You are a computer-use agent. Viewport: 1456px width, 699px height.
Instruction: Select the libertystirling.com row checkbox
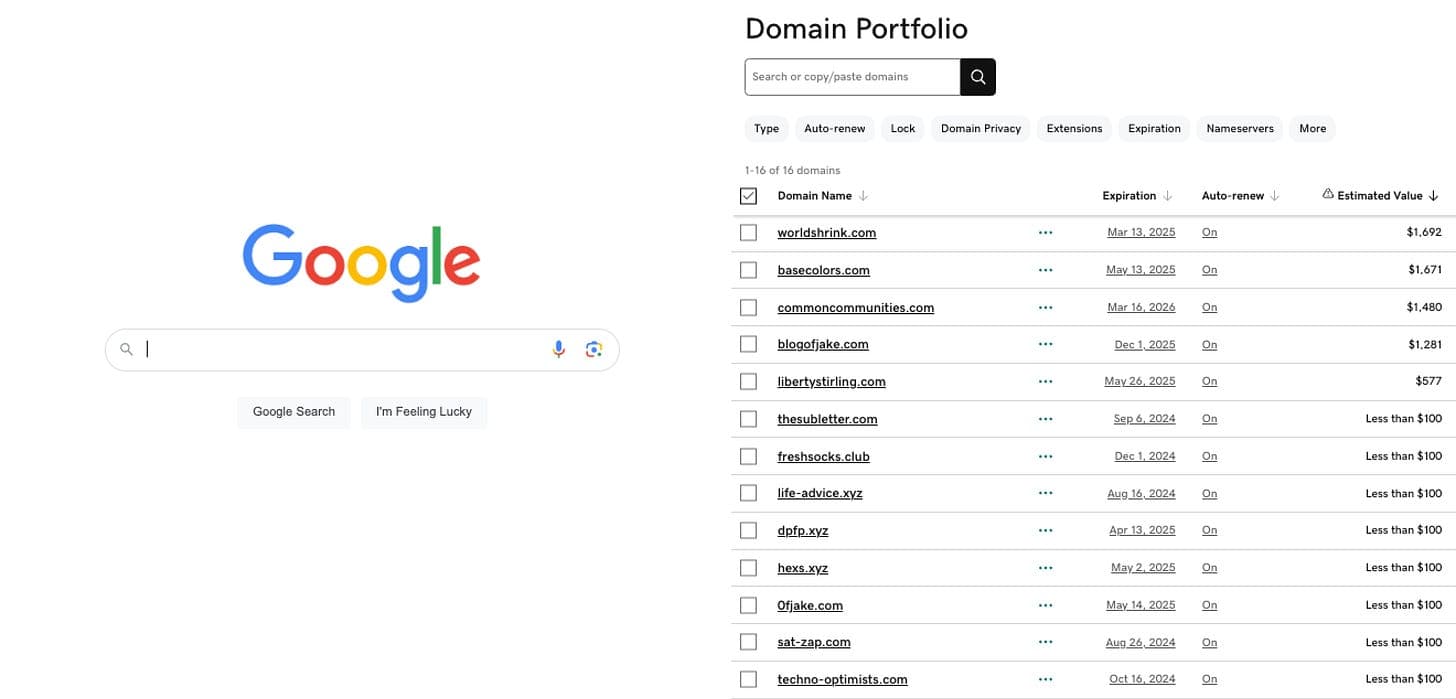[748, 381]
